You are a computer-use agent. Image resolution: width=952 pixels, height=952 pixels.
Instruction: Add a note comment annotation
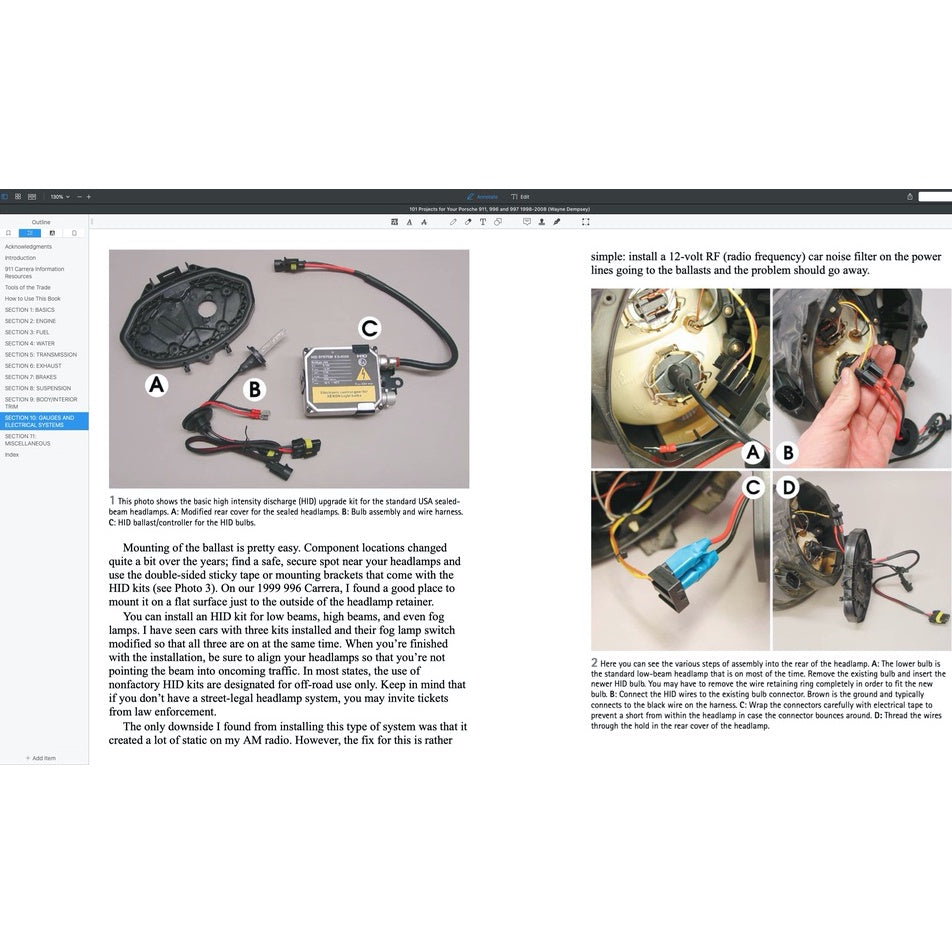(527, 222)
